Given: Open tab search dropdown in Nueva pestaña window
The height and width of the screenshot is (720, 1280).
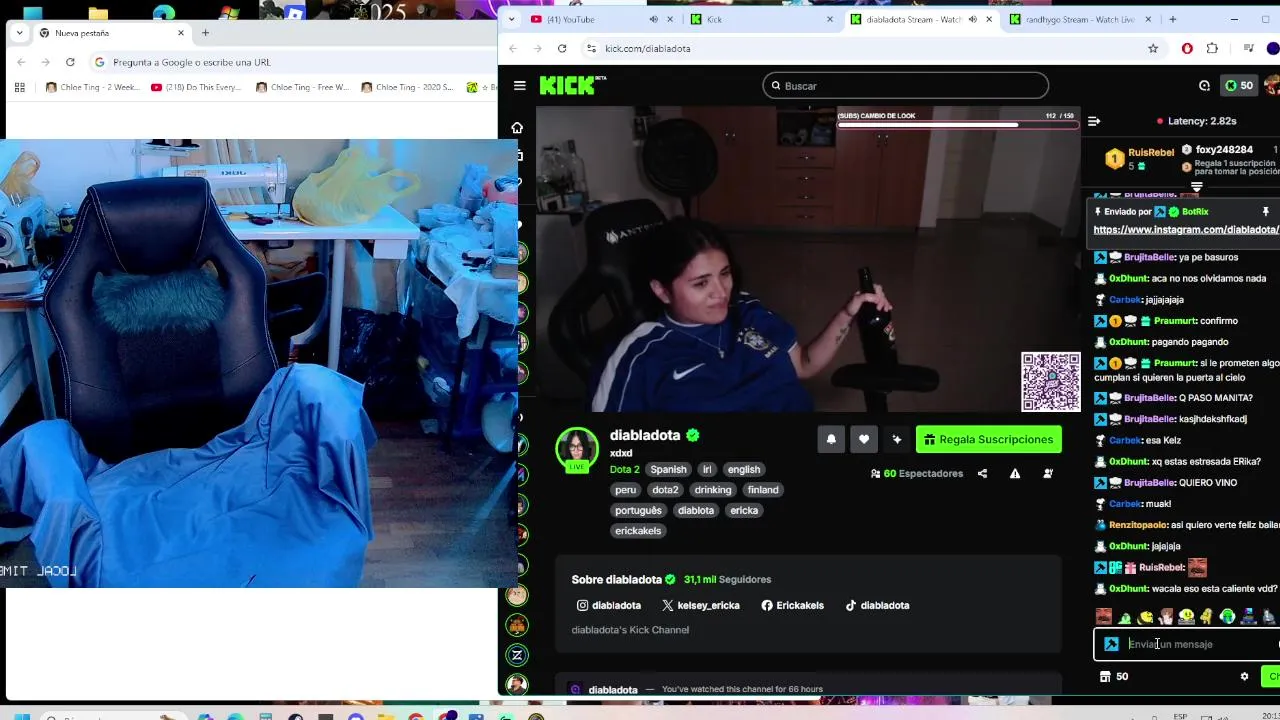Looking at the screenshot, I should [x=19, y=33].
